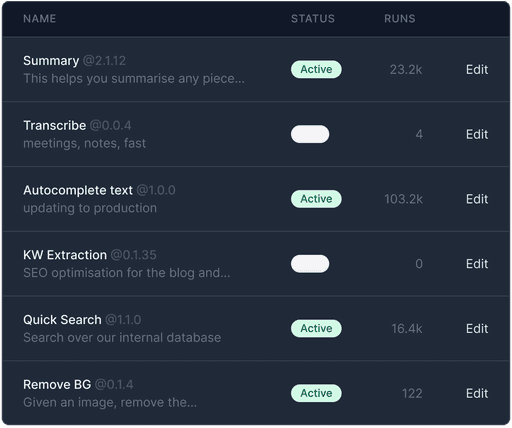
Task: Click description 'Search over our internal database'
Action: coord(122,337)
